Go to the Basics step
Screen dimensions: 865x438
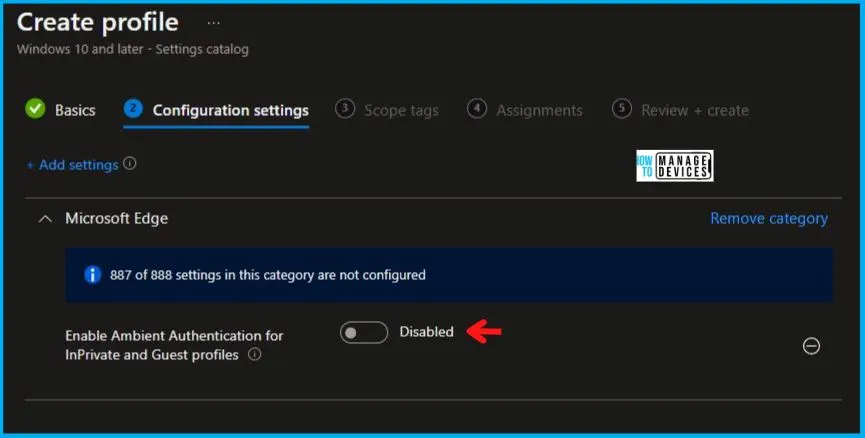click(x=61, y=110)
